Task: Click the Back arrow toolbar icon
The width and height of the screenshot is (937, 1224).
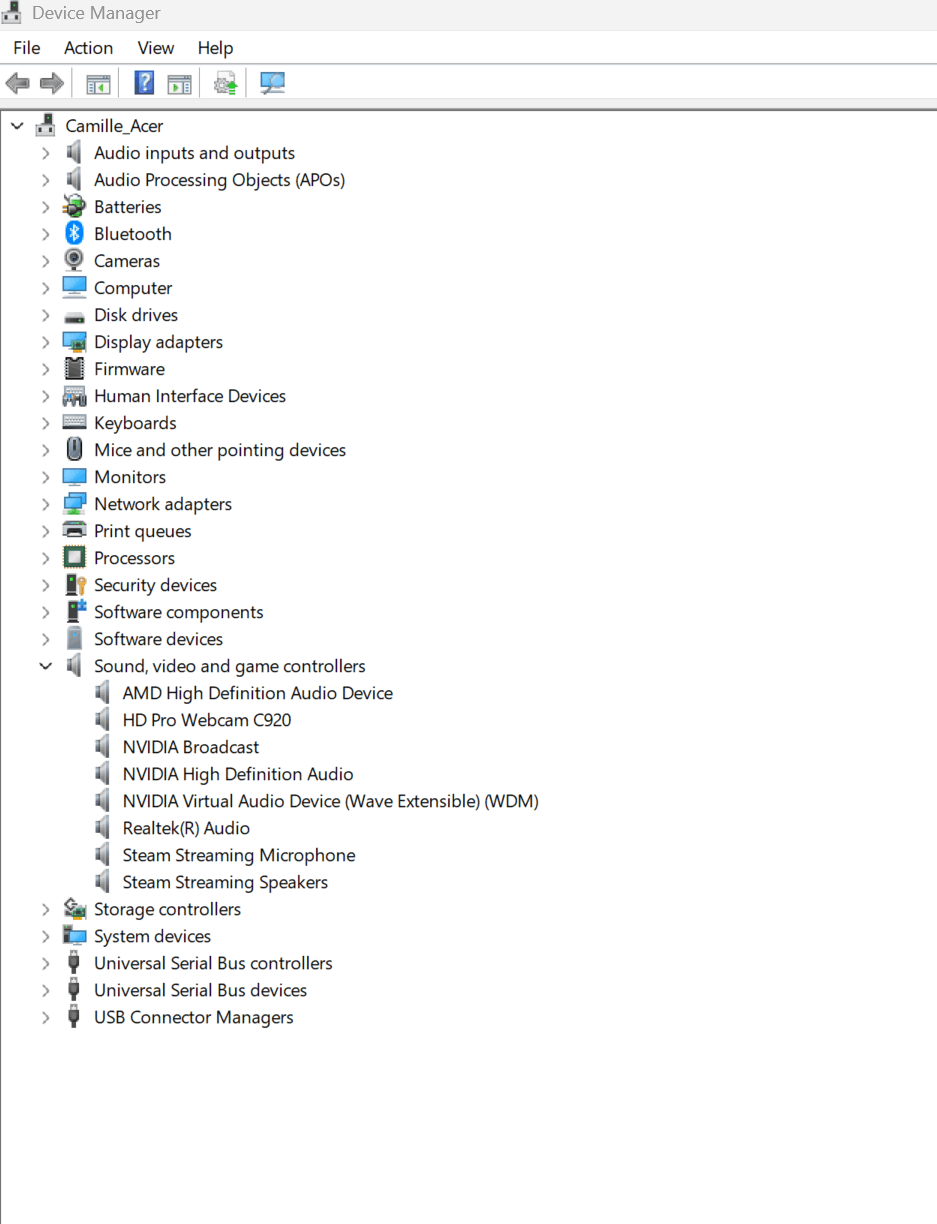Action: point(18,83)
